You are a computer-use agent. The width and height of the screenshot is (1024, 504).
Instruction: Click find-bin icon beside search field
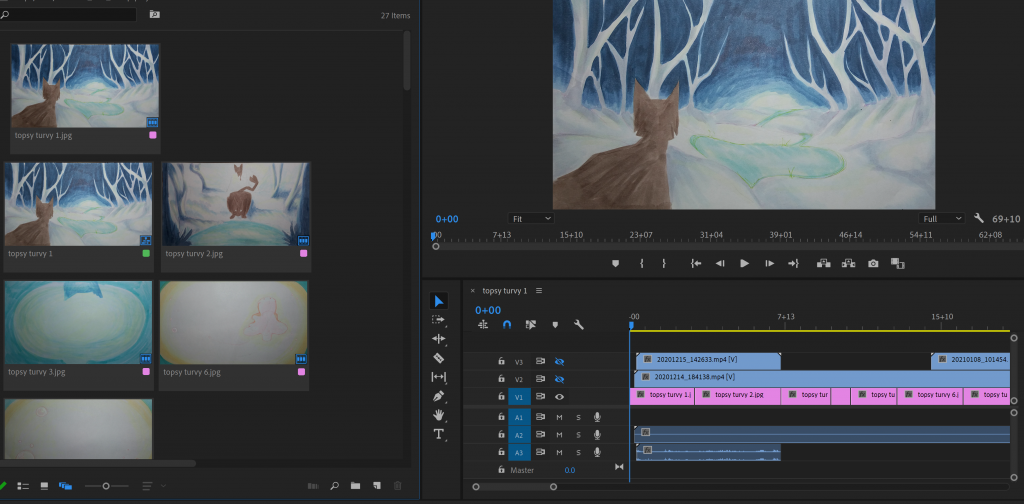(x=154, y=14)
